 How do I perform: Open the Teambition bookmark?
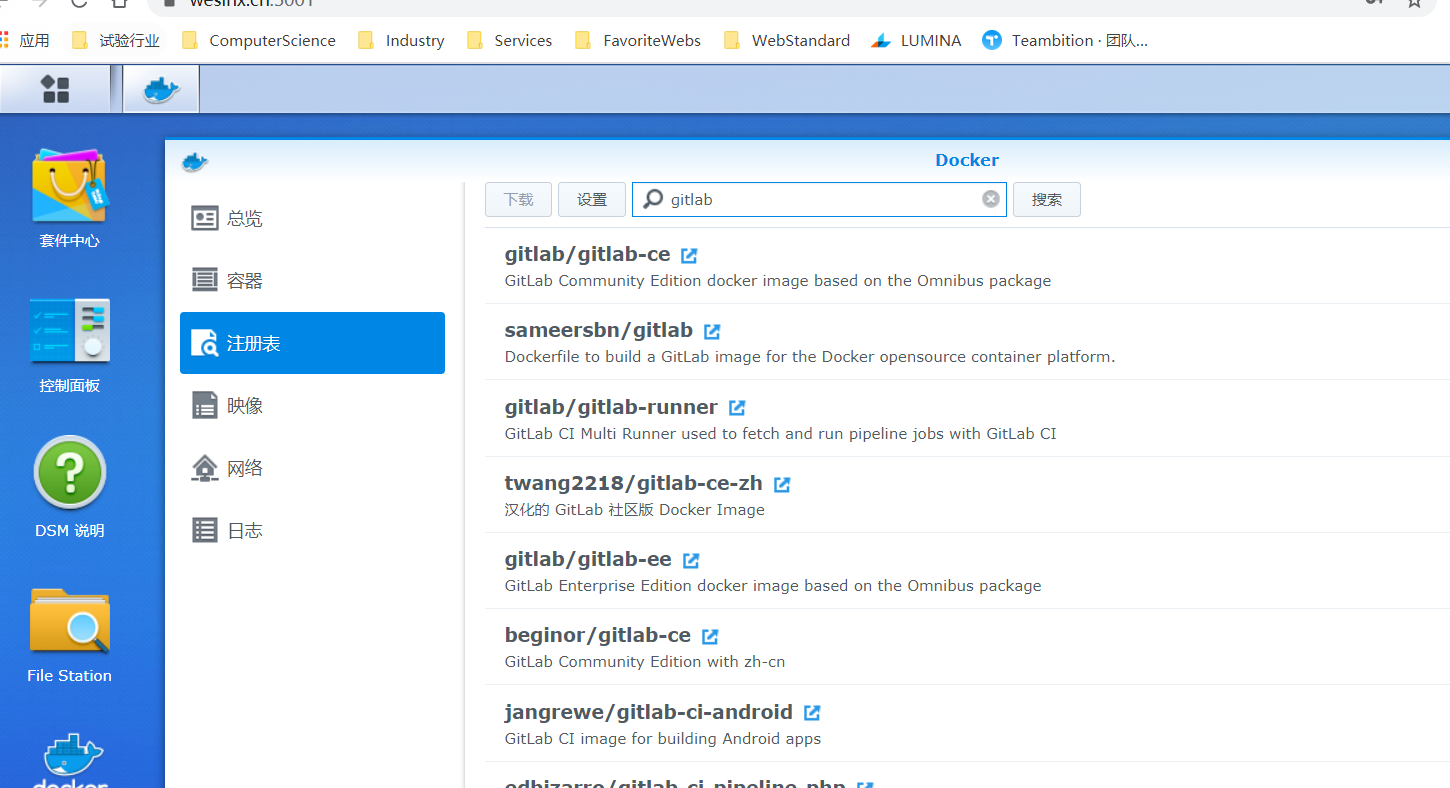(x=1065, y=41)
